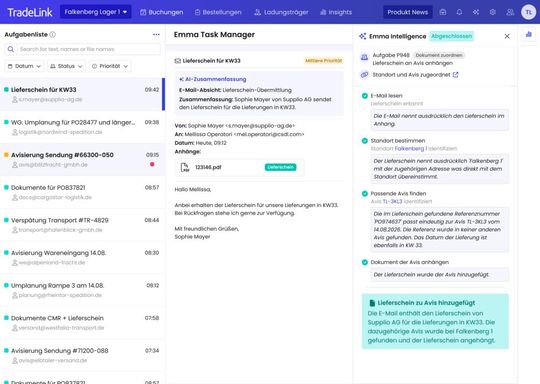This screenshot has width=540, height=384.
Task: Open the Ladungsträger menu
Action: [281, 12]
